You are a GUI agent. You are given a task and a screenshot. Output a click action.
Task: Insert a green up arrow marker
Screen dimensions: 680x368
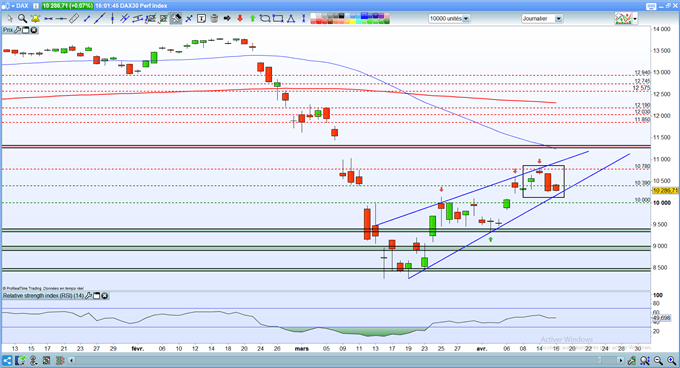[253, 19]
